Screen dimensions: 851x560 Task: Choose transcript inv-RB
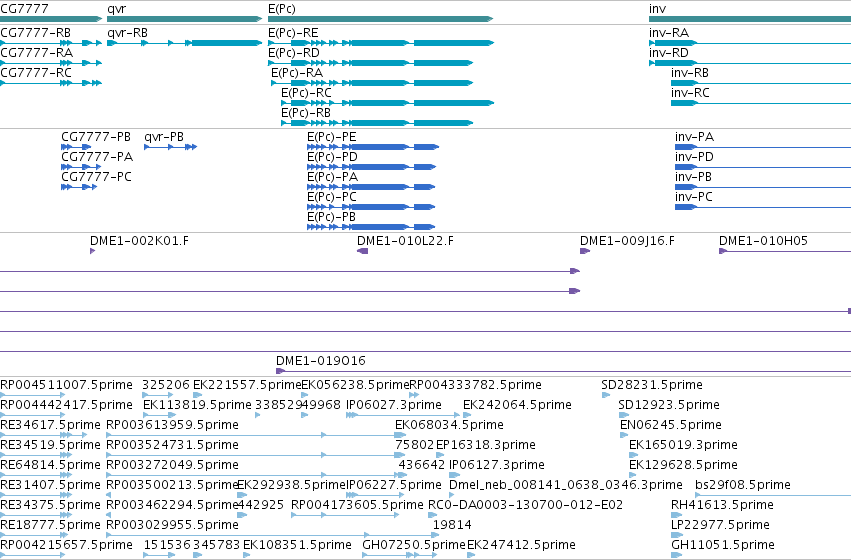pyautogui.click(x=690, y=73)
